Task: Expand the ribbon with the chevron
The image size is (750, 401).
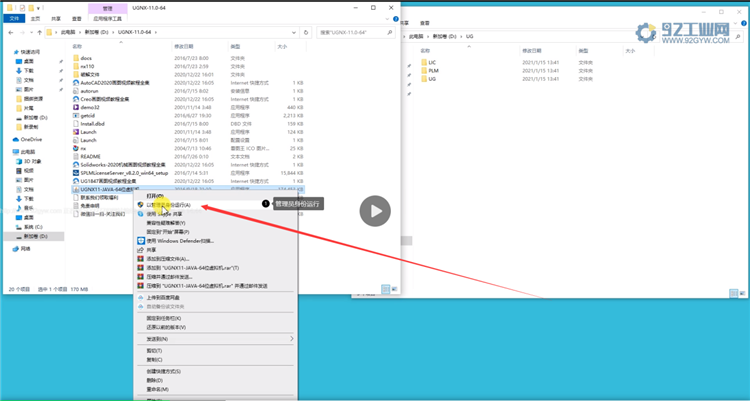Action: coord(388,19)
